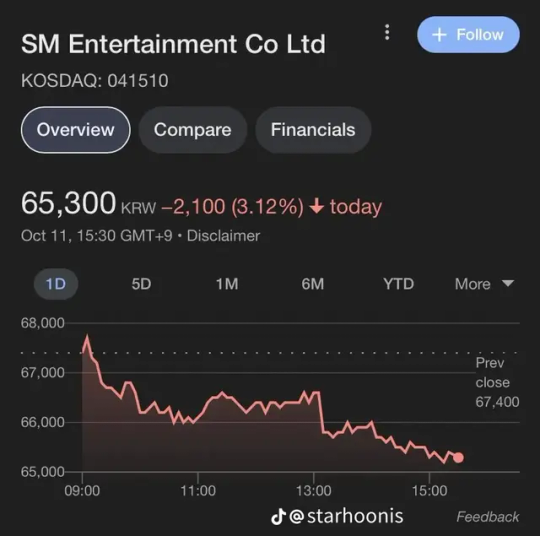Open the three-dot more options menu
540x536 pixels.
(x=387, y=32)
